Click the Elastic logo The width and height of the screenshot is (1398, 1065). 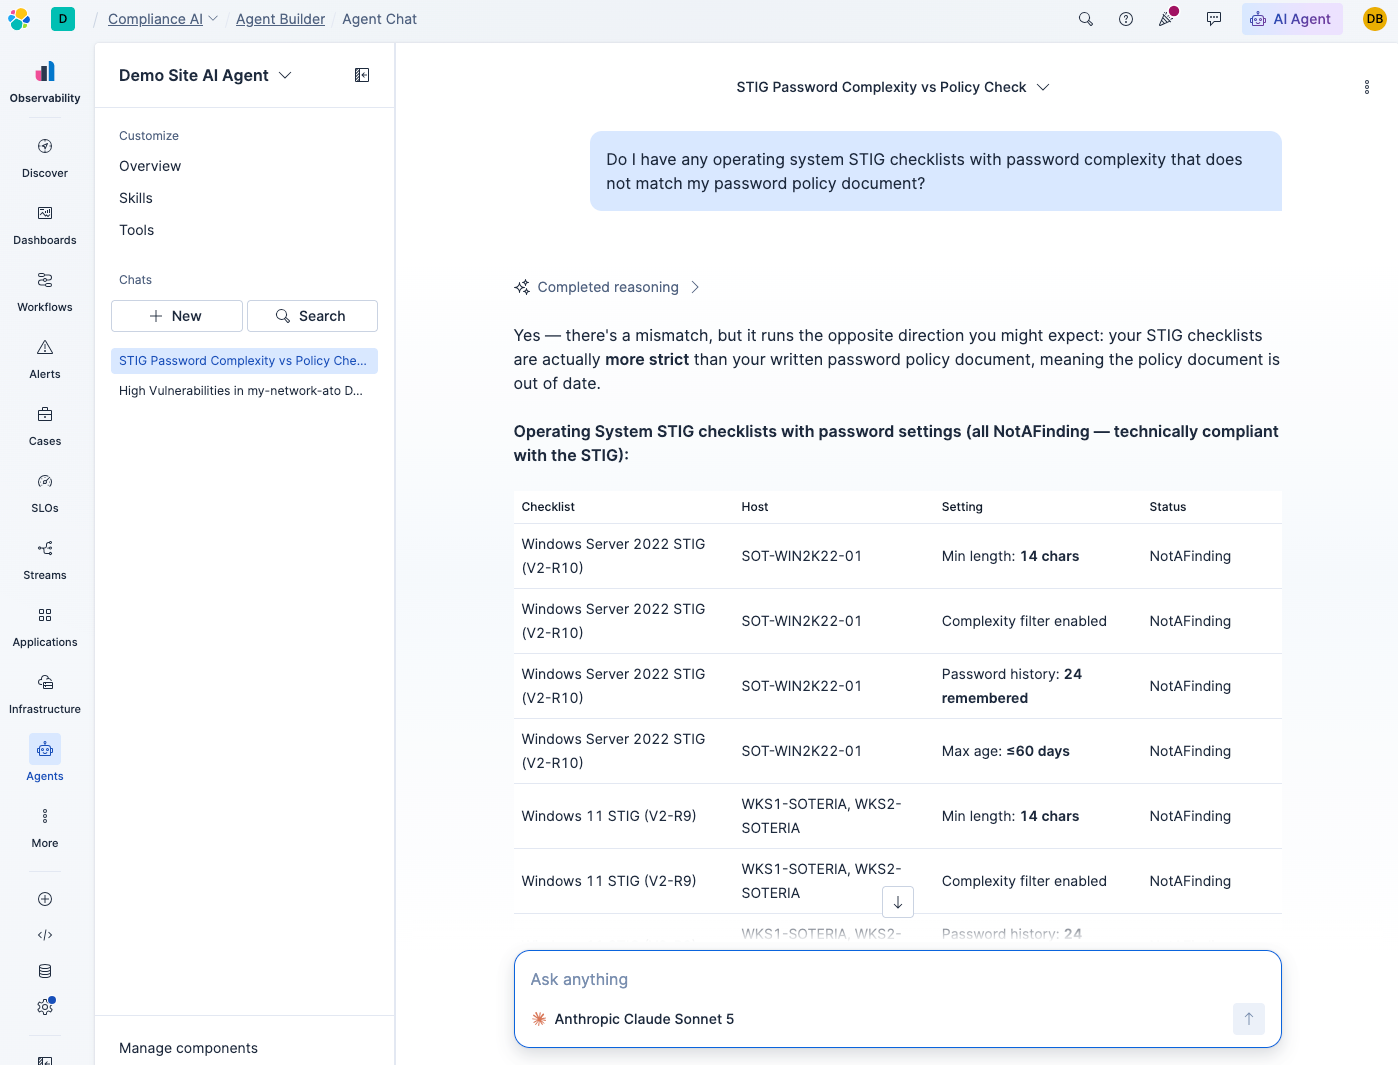point(19,19)
